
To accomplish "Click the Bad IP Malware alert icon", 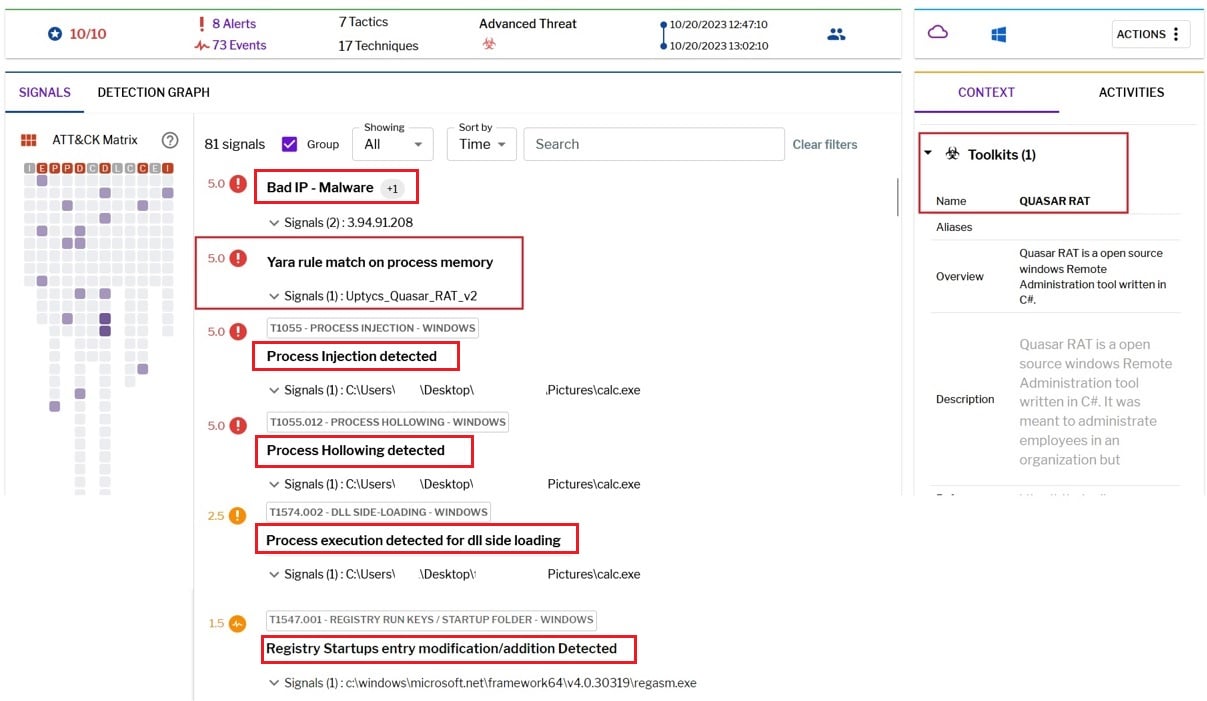I will [238, 184].
